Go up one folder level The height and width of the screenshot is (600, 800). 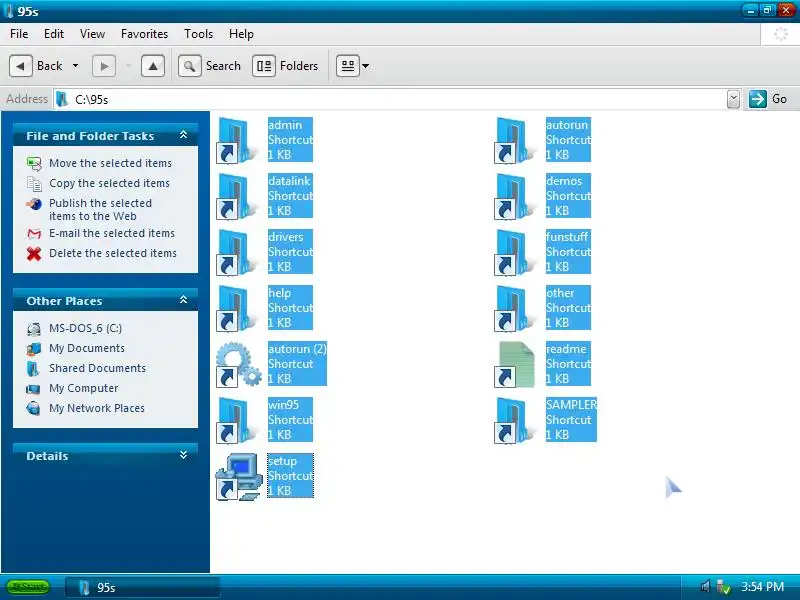(x=153, y=66)
